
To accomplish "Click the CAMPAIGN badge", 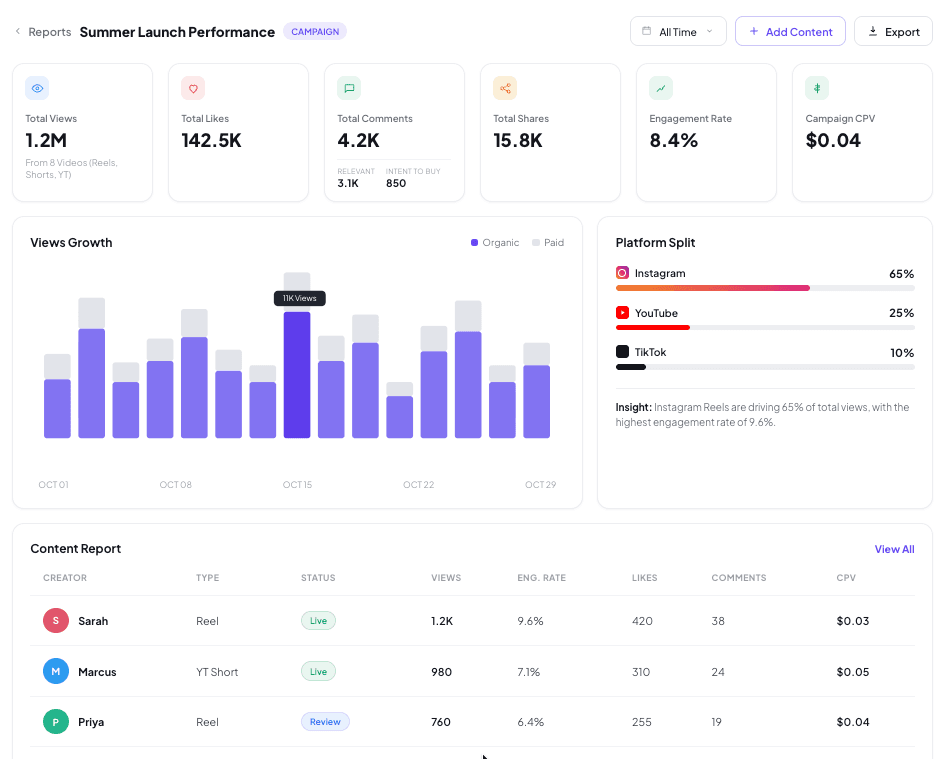I will click(x=315, y=31).
